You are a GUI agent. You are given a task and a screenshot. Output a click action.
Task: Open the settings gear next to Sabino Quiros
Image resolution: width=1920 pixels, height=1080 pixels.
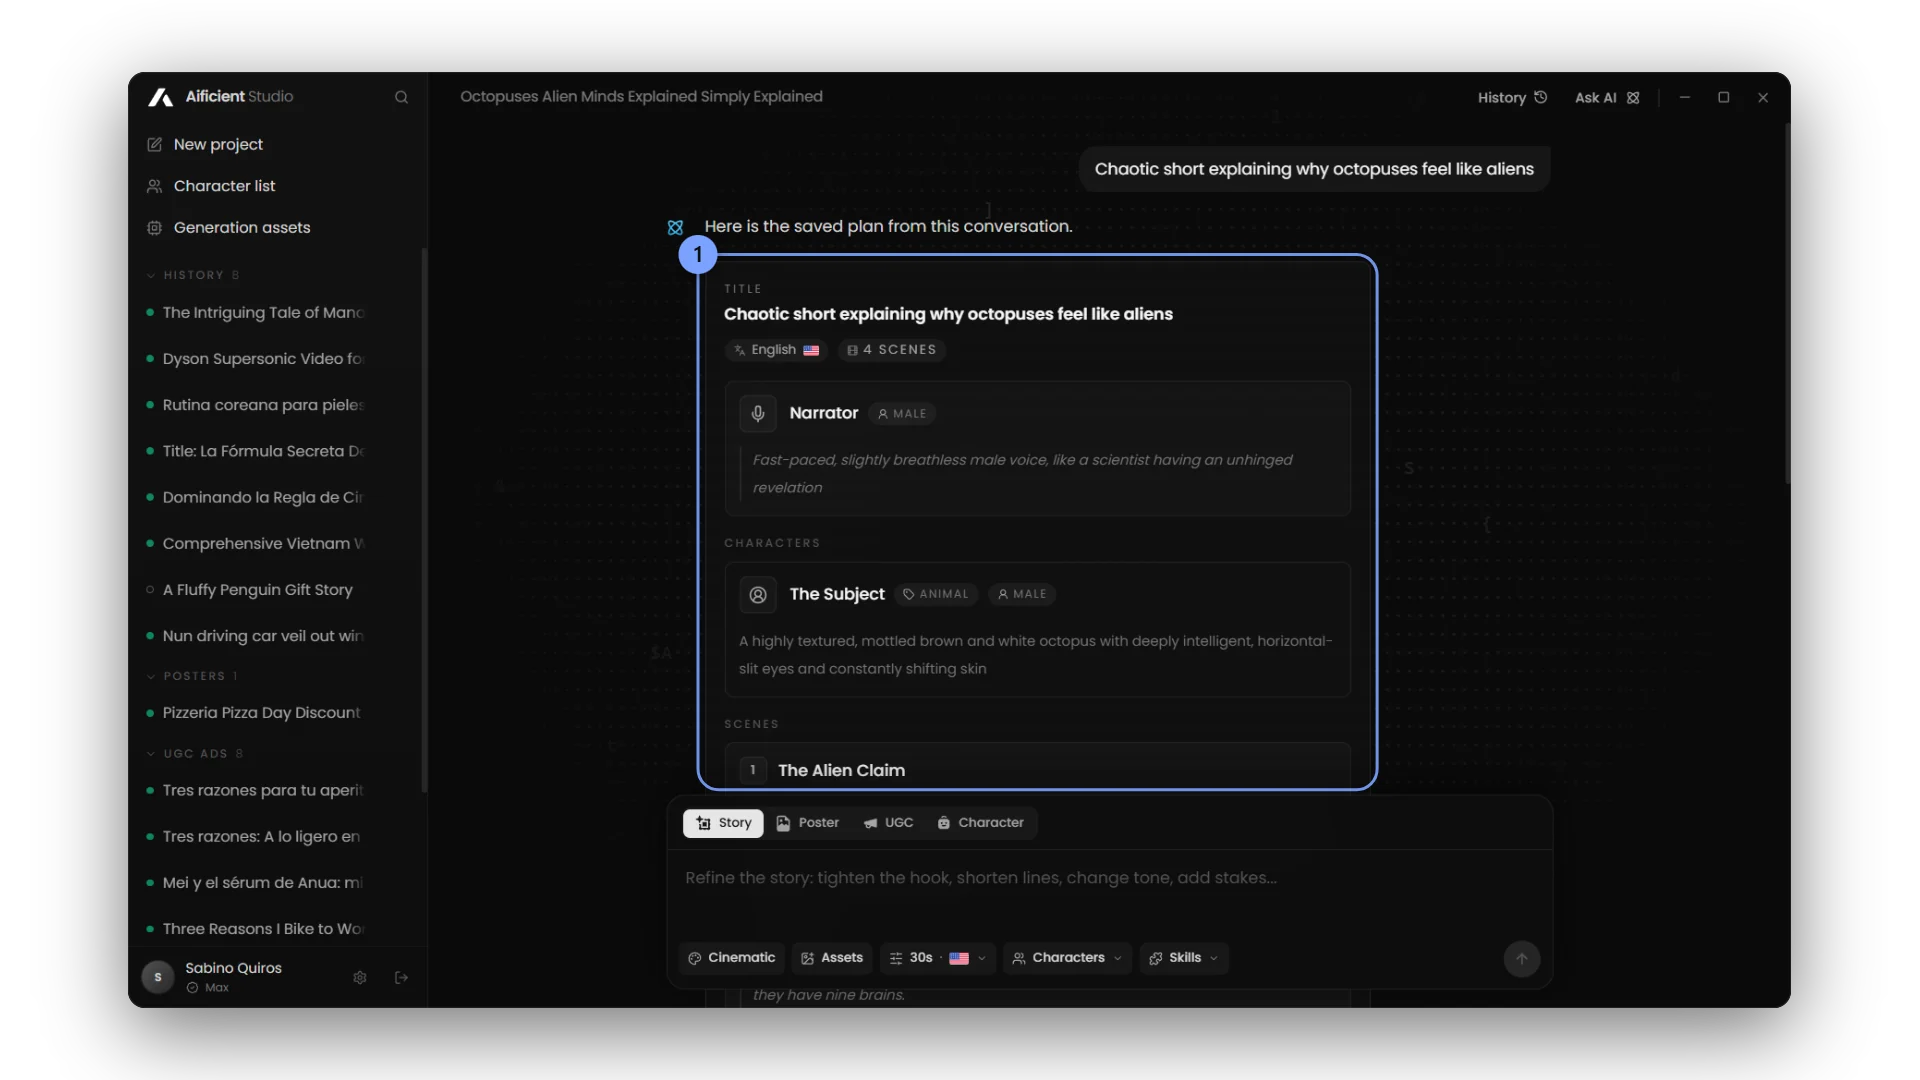[360, 977]
